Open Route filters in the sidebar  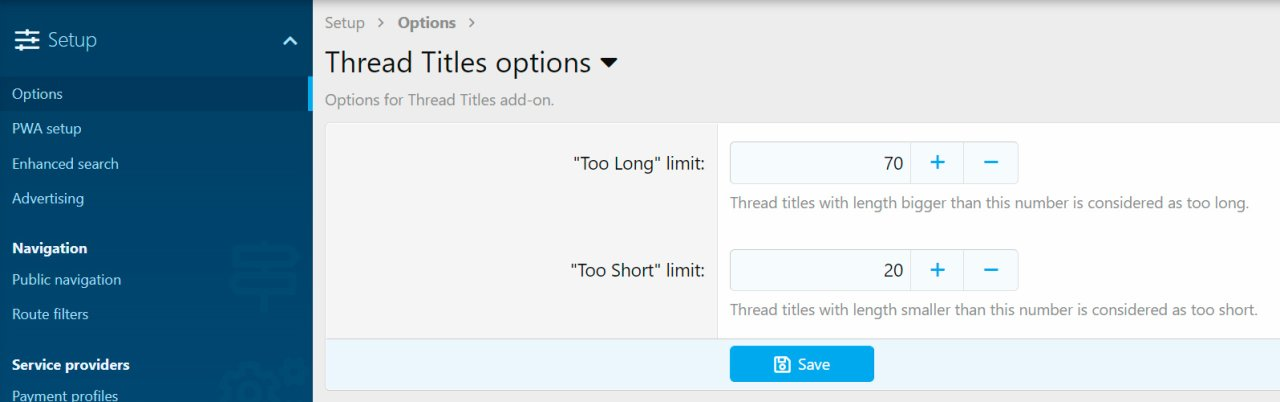50,314
